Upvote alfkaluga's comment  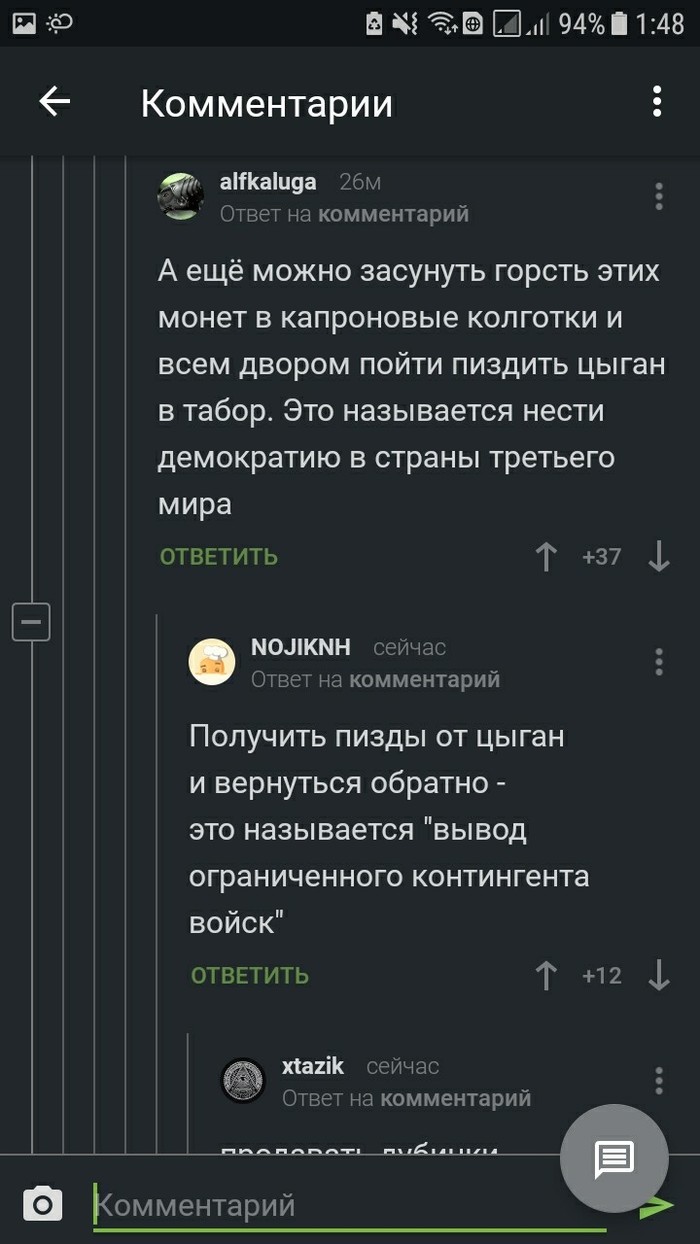pos(546,557)
